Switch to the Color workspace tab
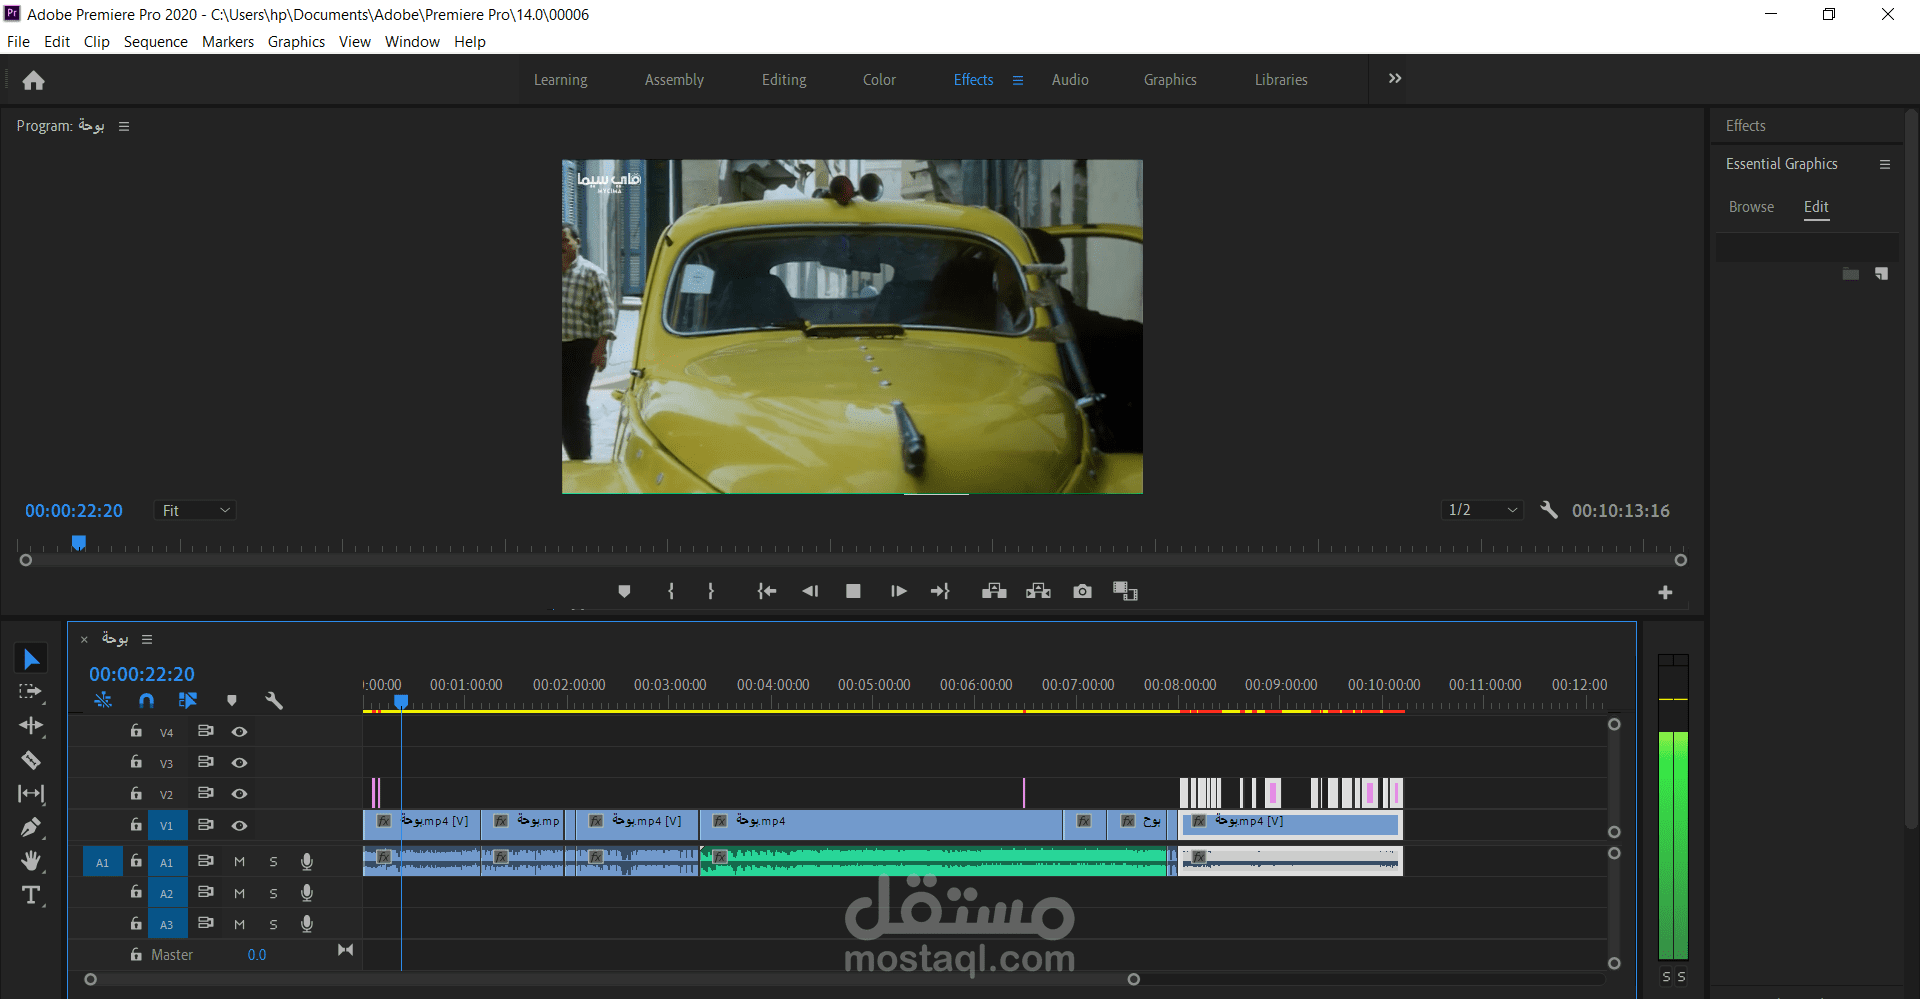The height and width of the screenshot is (999, 1920). point(879,80)
